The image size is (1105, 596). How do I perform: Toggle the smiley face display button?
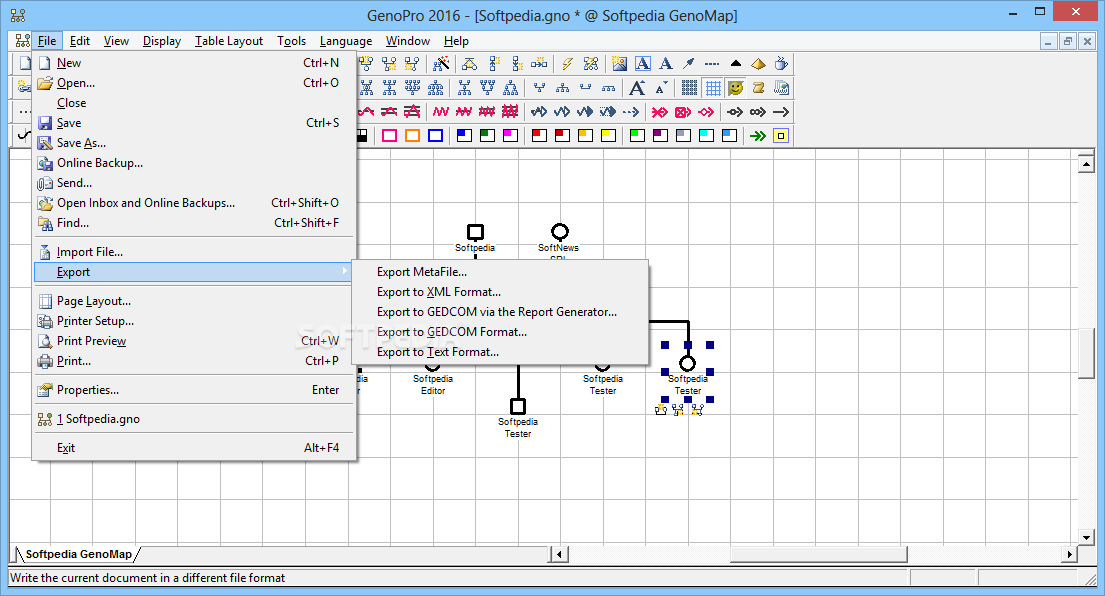[x=736, y=88]
